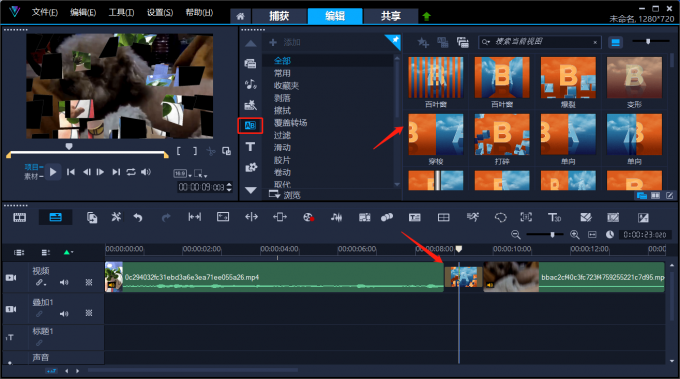Click zoom in magnifier on timeline

(575, 235)
